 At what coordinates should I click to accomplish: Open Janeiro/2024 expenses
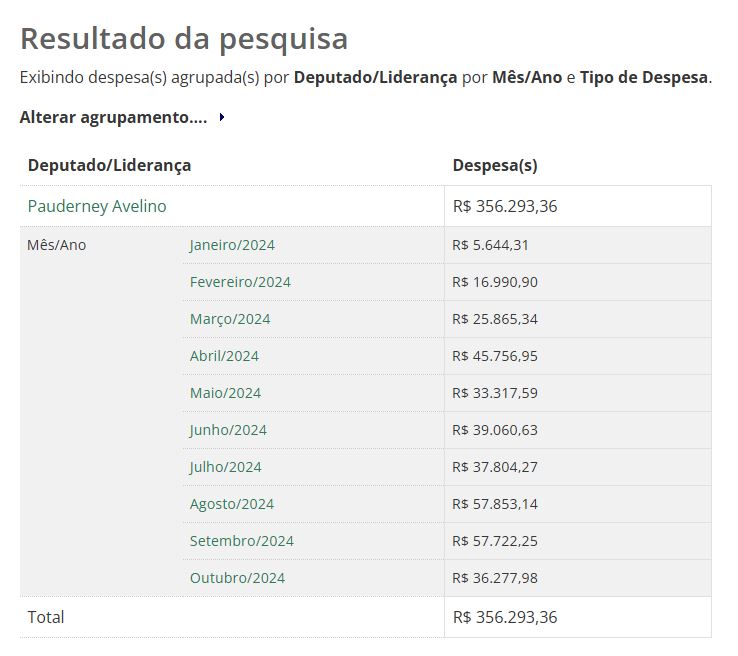232,245
